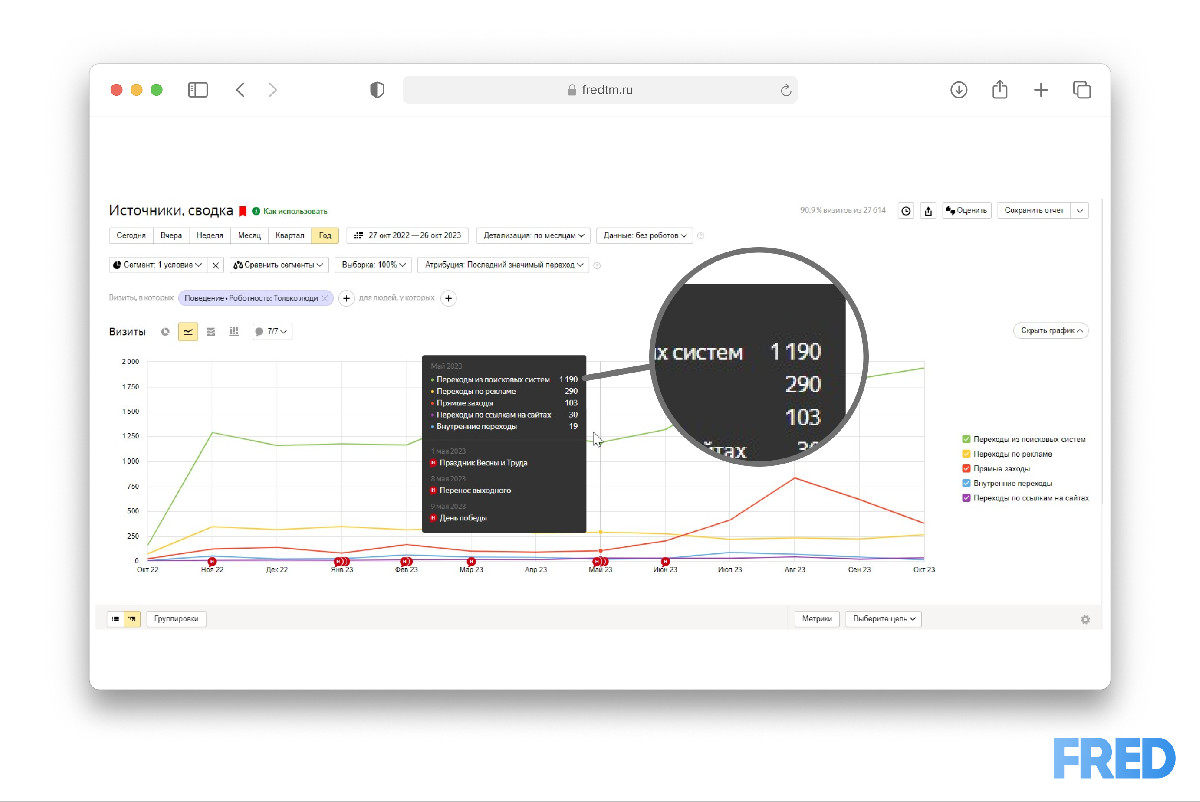
Task: Toggle the Прямые заходы legend checkbox
Action: pyautogui.click(x=965, y=468)
